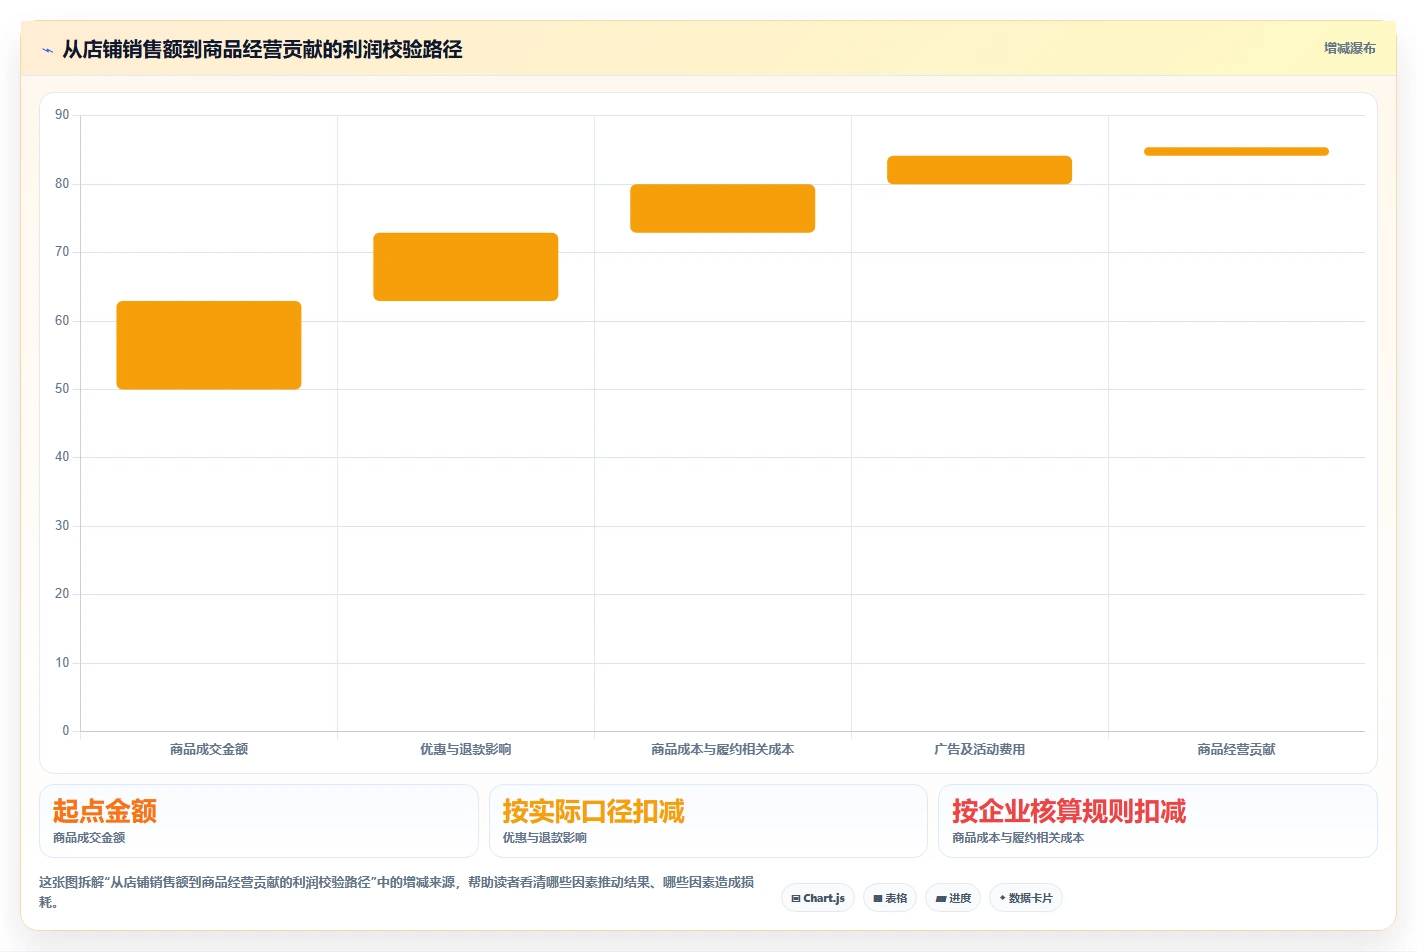The image size is (1417, 952).
Task: Open the 起点金额 card
Action: tap(259, 821)
